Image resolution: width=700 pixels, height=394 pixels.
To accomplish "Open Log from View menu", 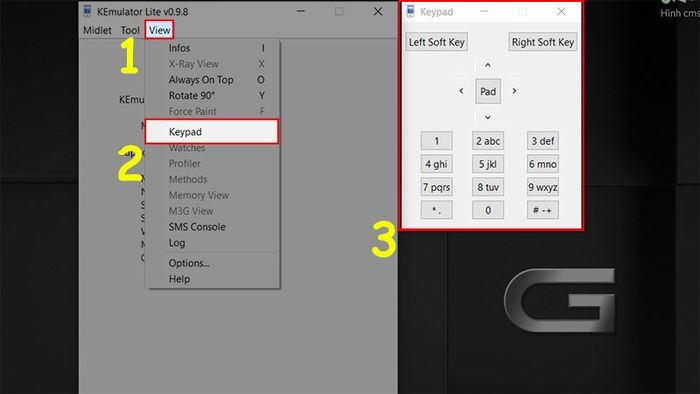I will tap(212, 243).
